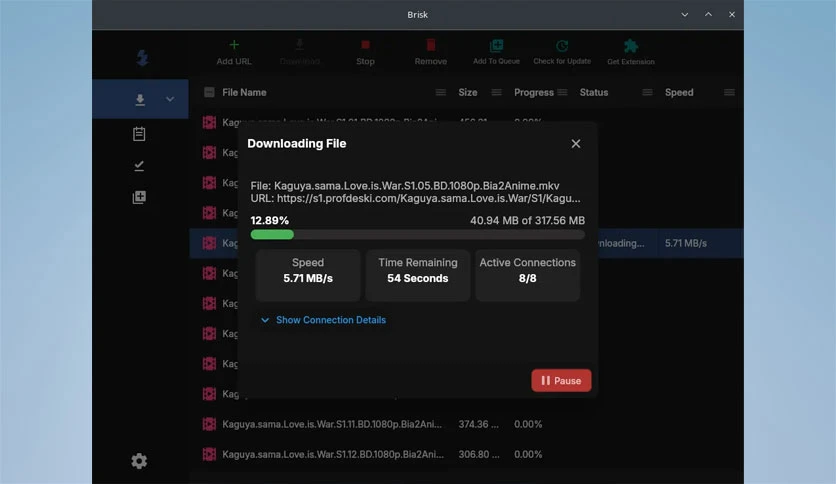Expand connection details chevron arrow
This screenshot has height=484, width=836.
coord(265,320)
